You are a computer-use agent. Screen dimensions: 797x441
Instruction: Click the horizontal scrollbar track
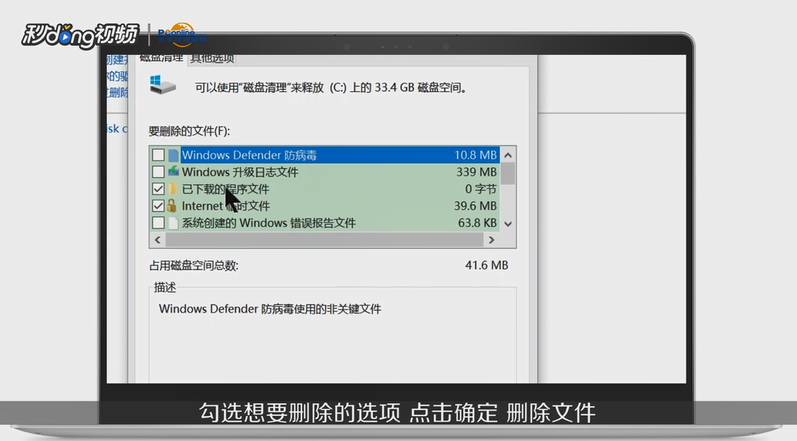[324, 240]
